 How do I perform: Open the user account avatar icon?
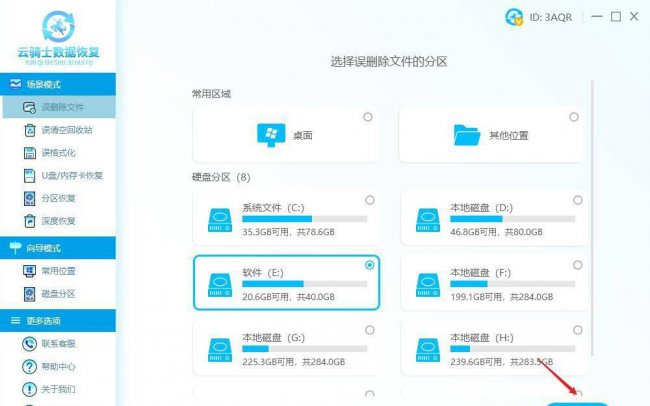click(x=514, y=17)
